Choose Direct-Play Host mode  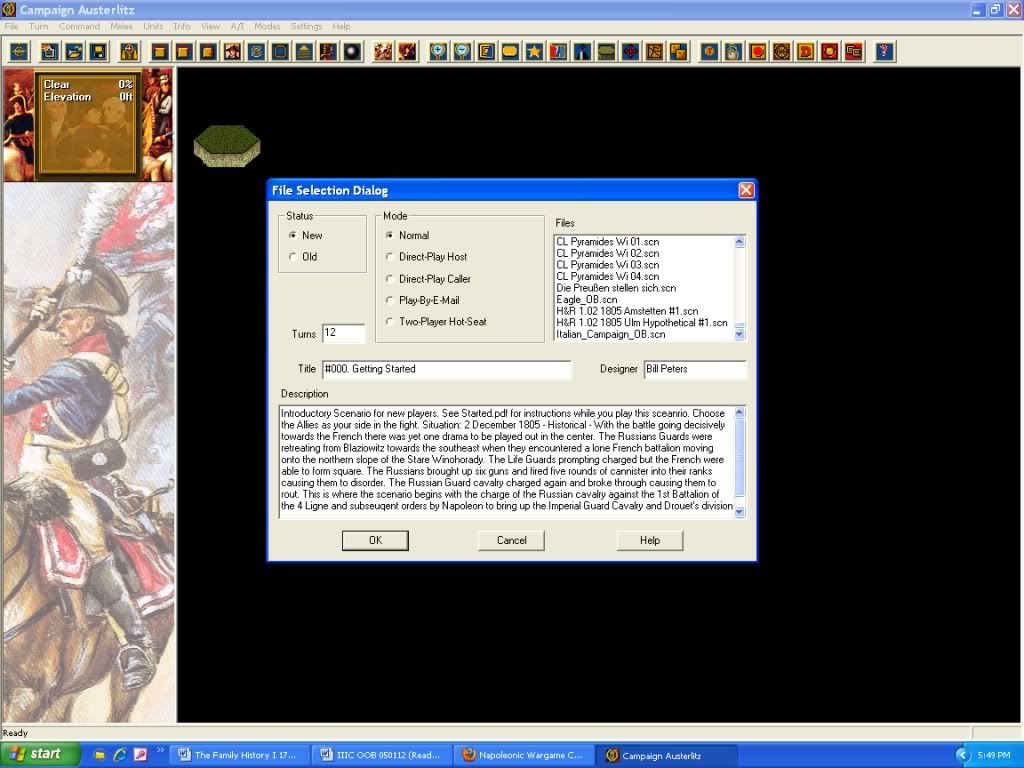[x=390, y=257]
